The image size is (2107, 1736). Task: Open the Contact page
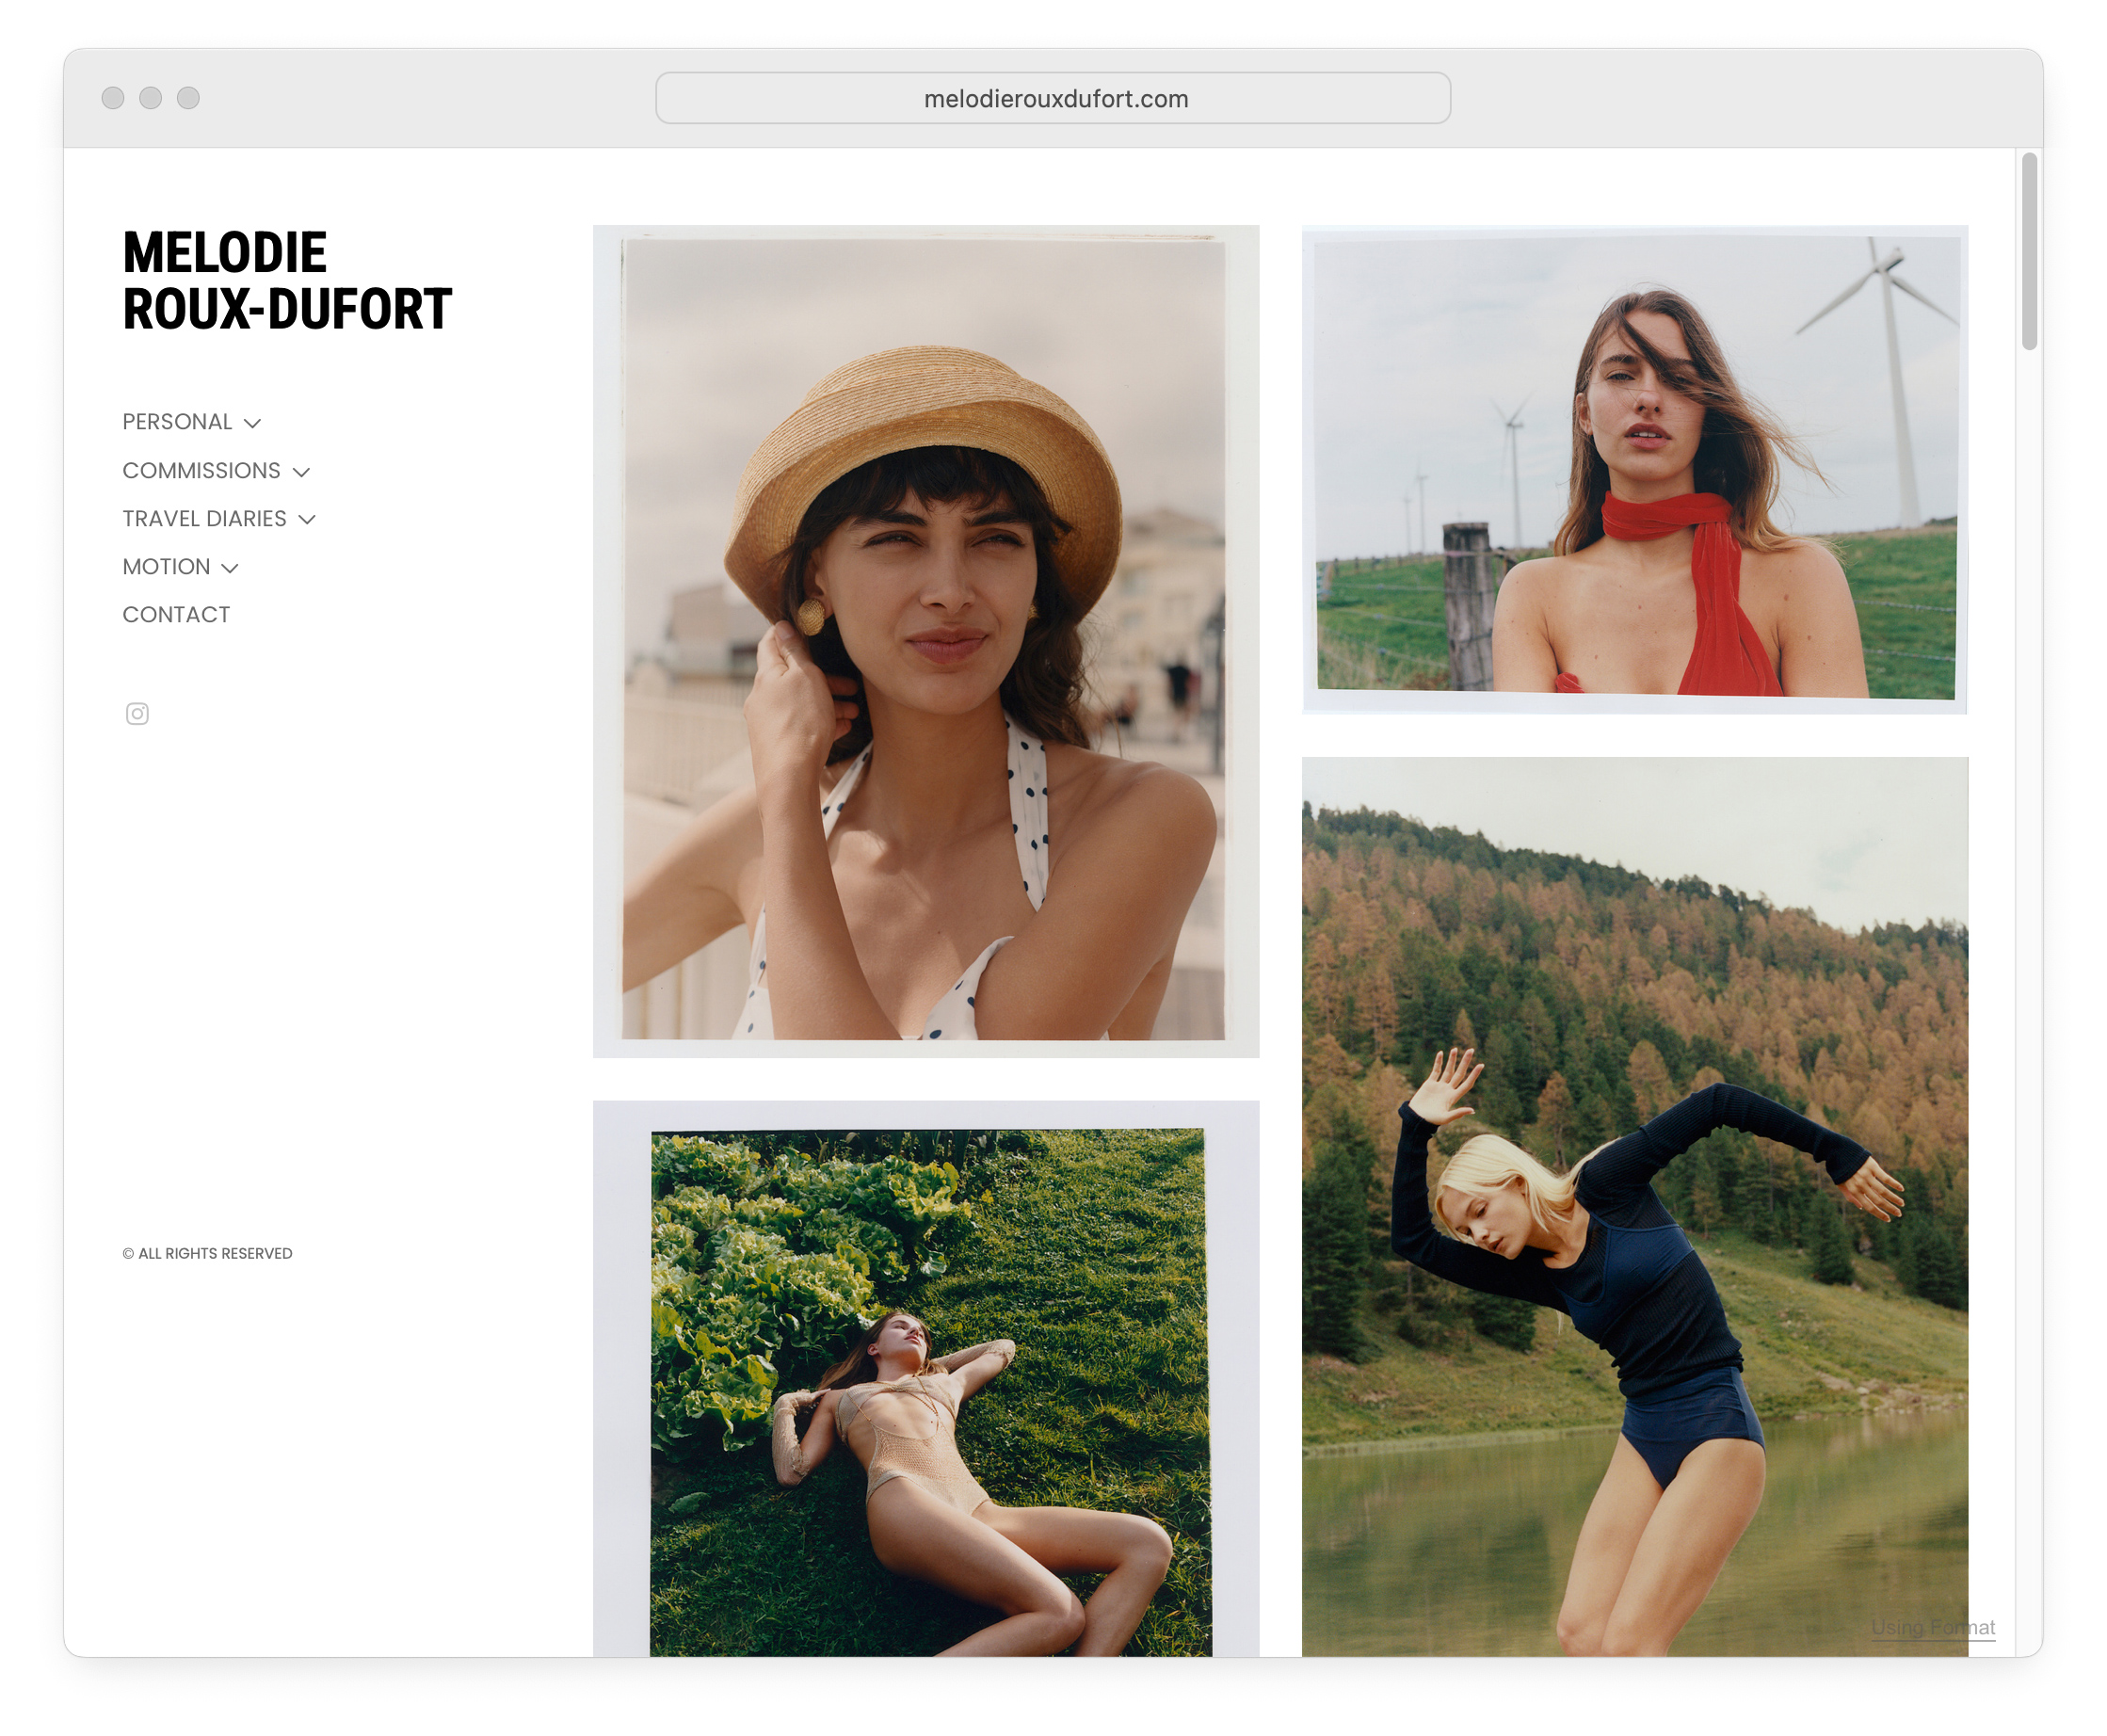click(x=176, y=615)
